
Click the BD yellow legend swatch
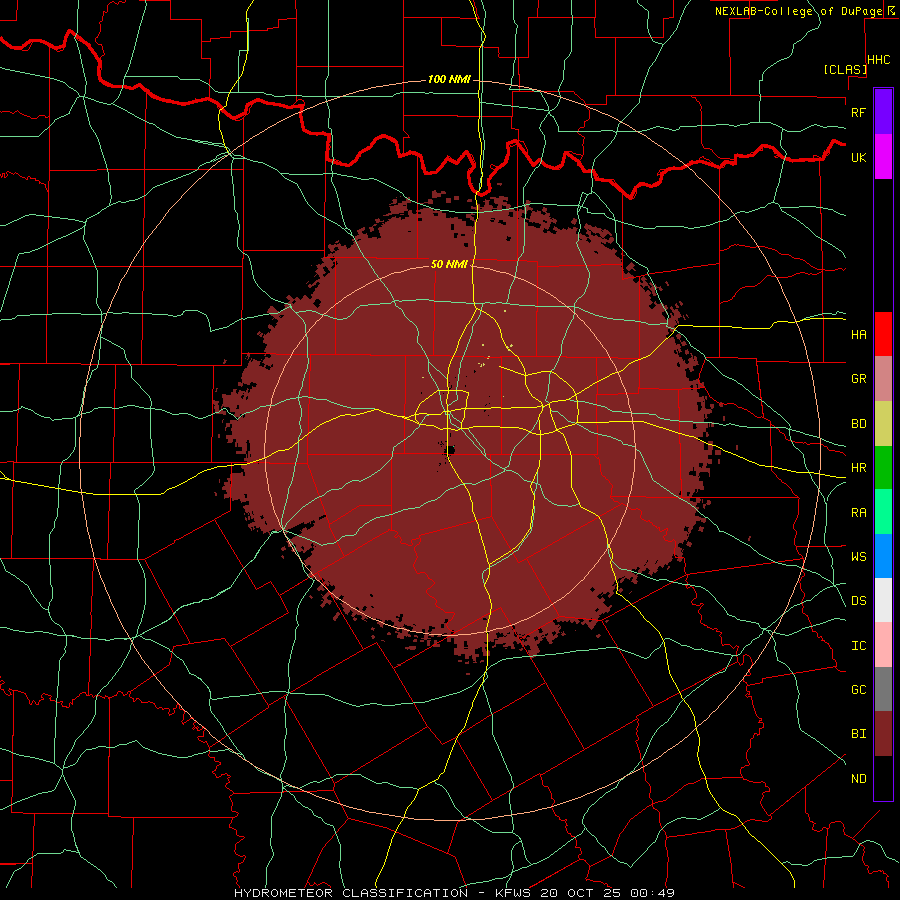pos(883,424)
